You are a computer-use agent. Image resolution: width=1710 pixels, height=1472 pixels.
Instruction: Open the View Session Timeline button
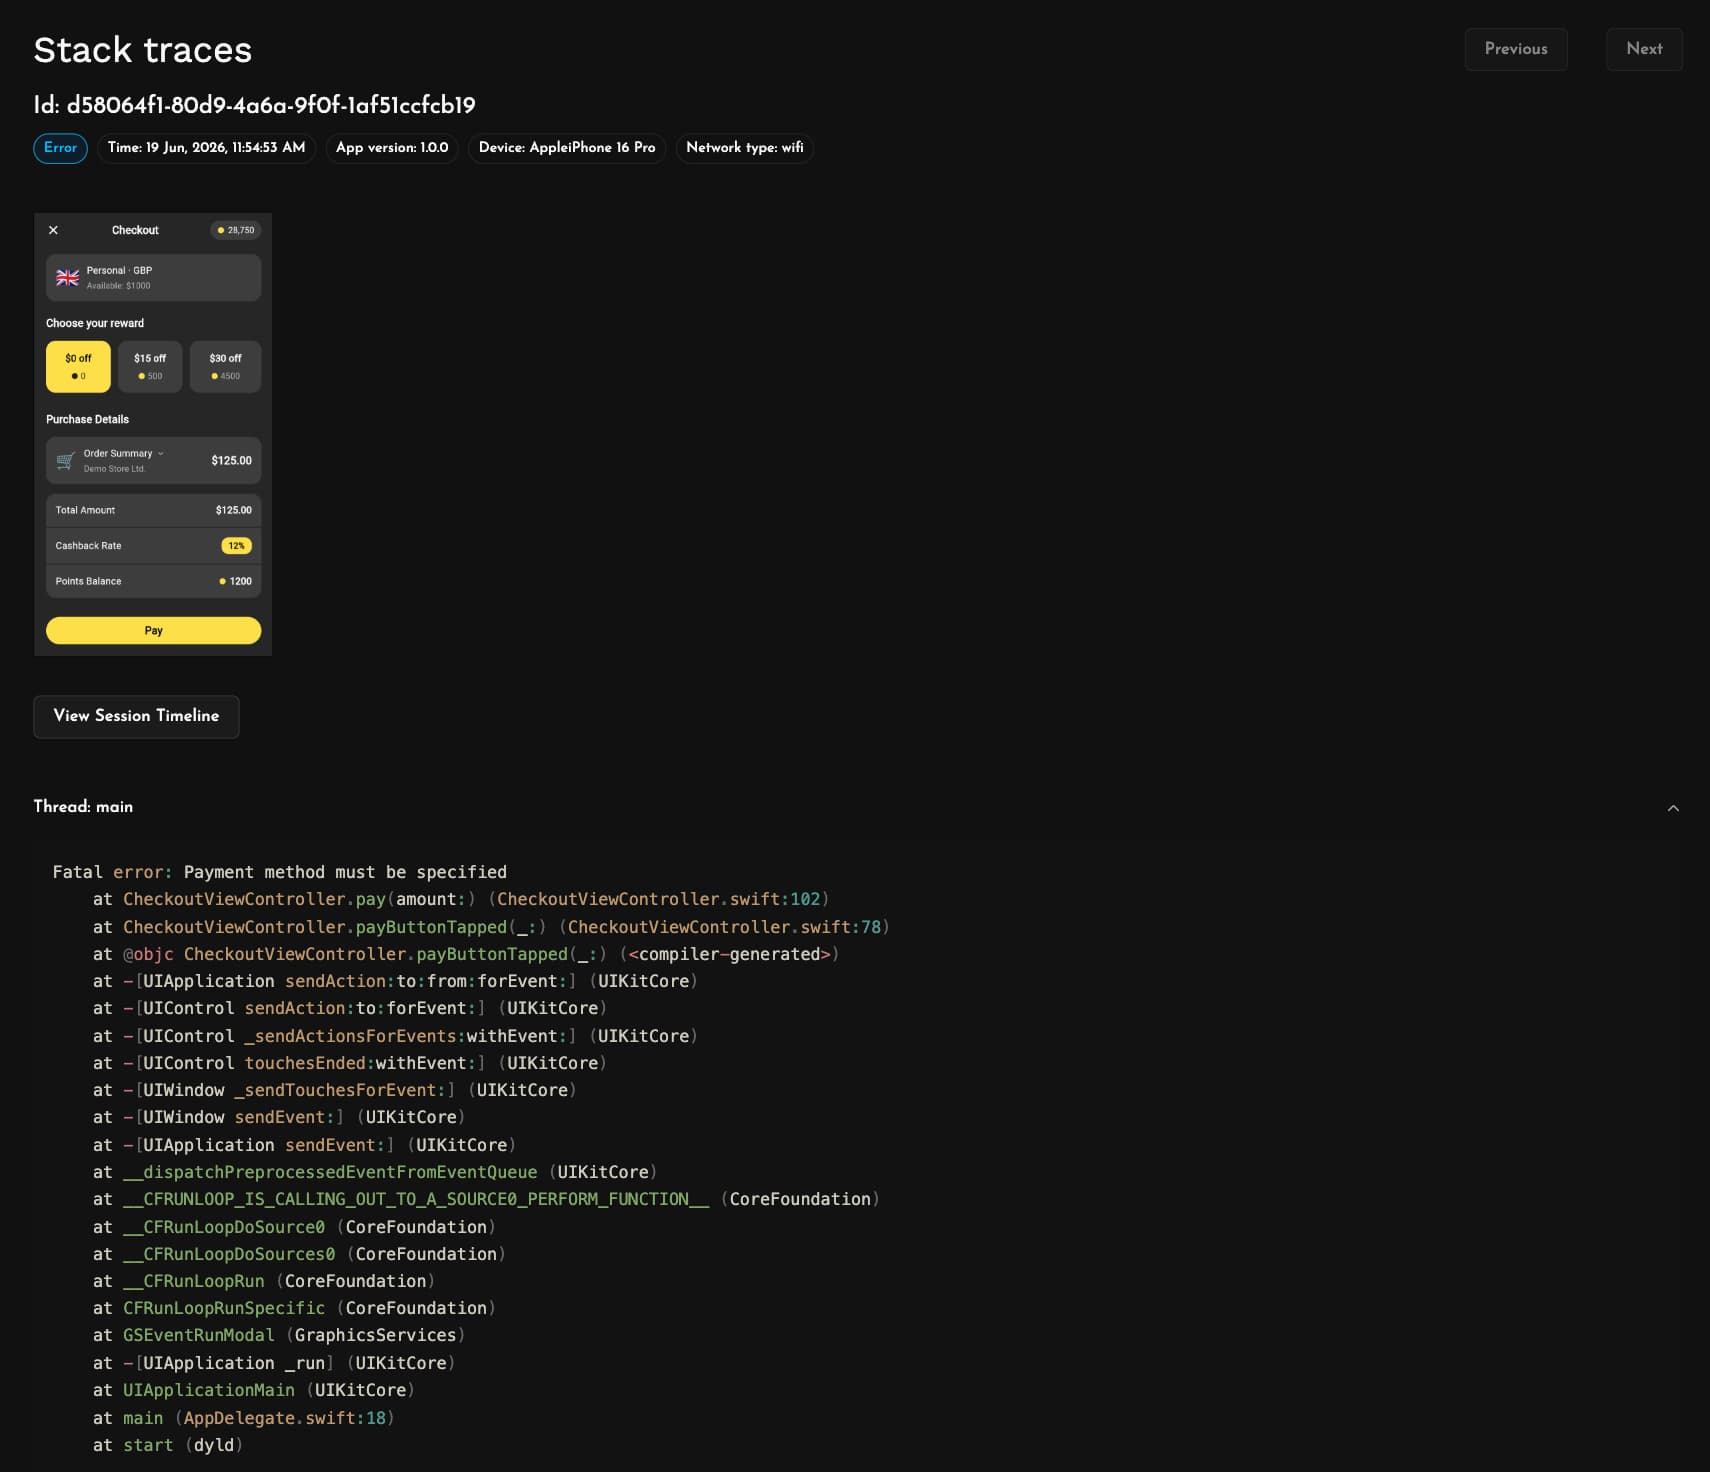point(136,716)
